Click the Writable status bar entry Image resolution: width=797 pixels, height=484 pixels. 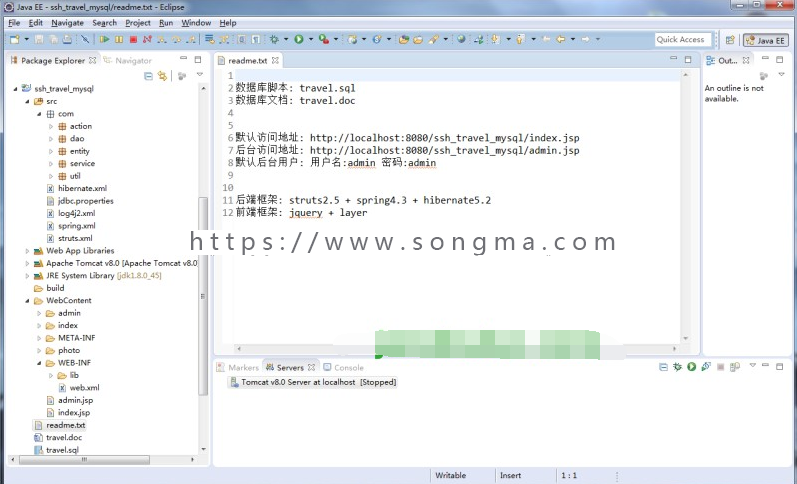click(450, 475)
